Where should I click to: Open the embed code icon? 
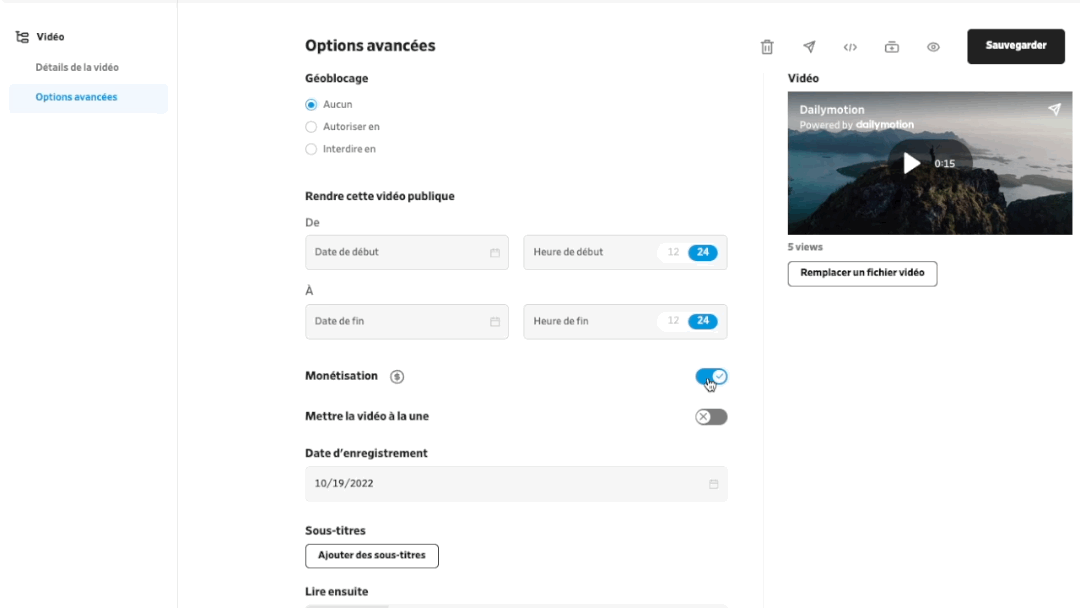[850, 47]
